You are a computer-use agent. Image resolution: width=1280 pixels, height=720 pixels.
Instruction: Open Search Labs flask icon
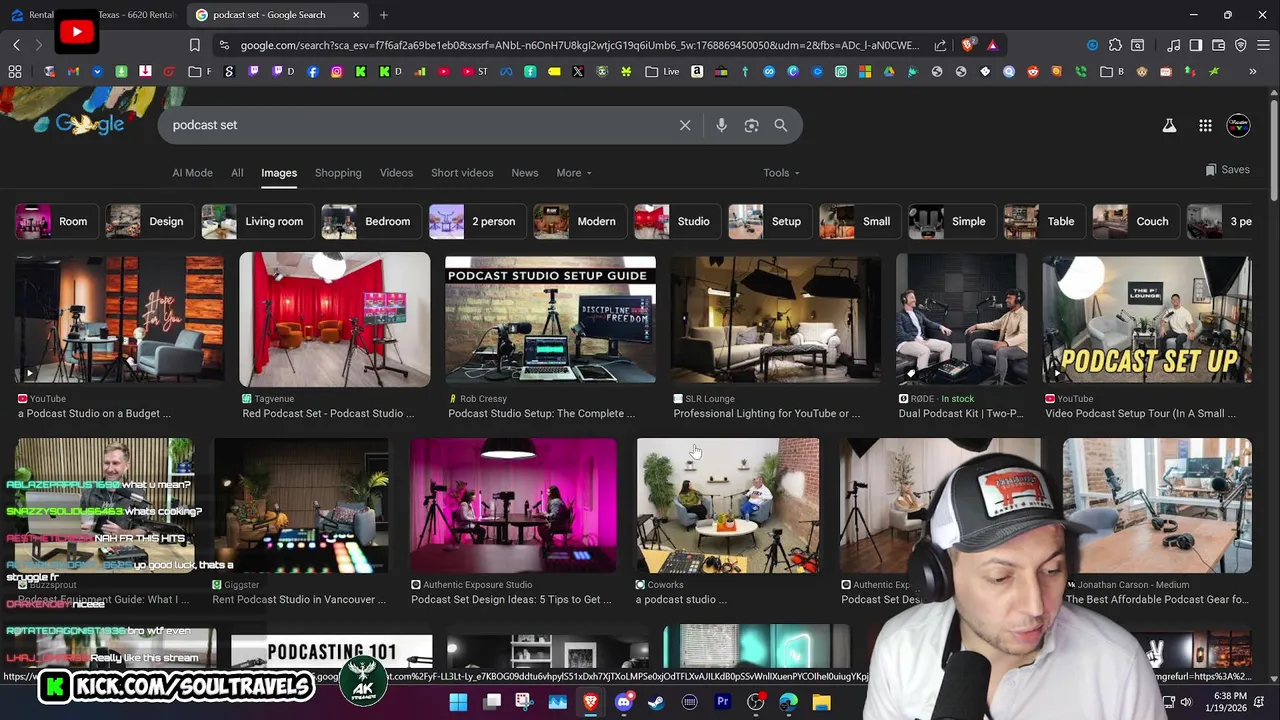click(1169, 125)
